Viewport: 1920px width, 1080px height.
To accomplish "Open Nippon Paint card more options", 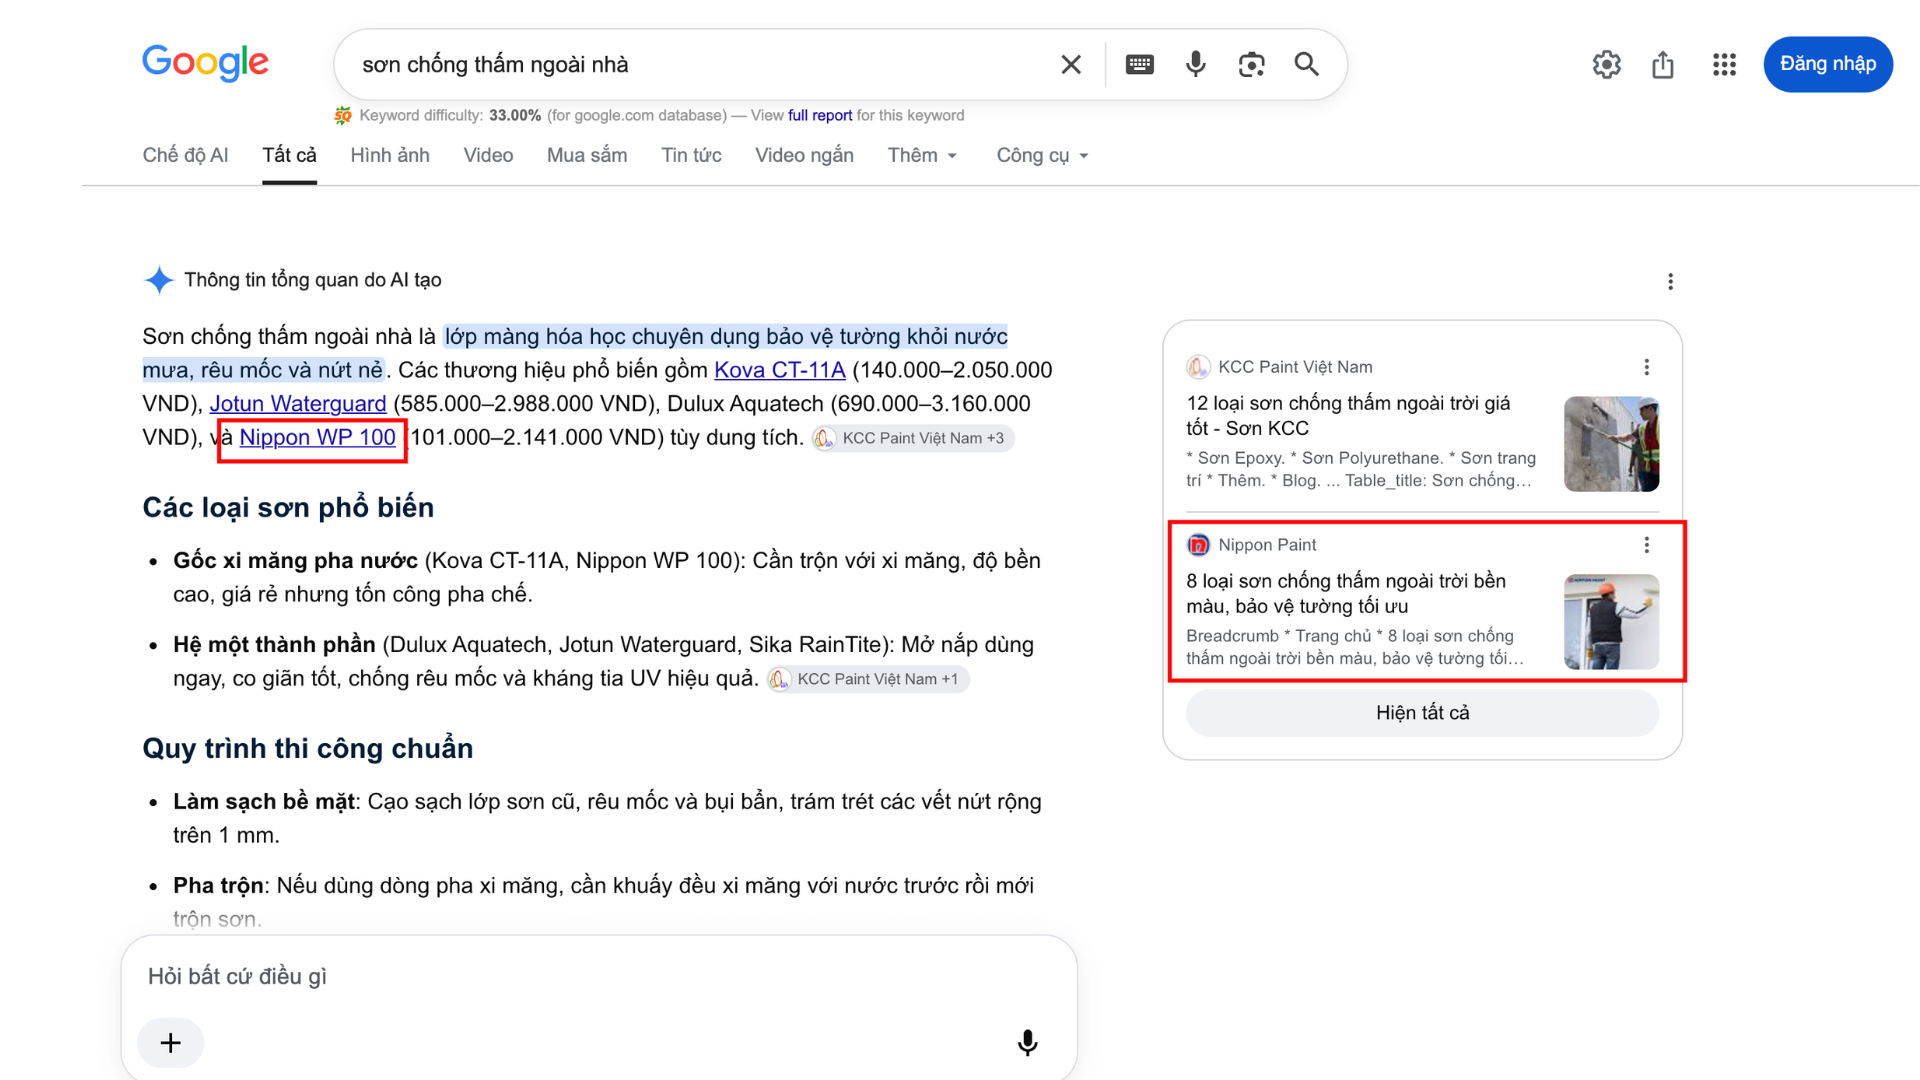I will pos(1646,545).
